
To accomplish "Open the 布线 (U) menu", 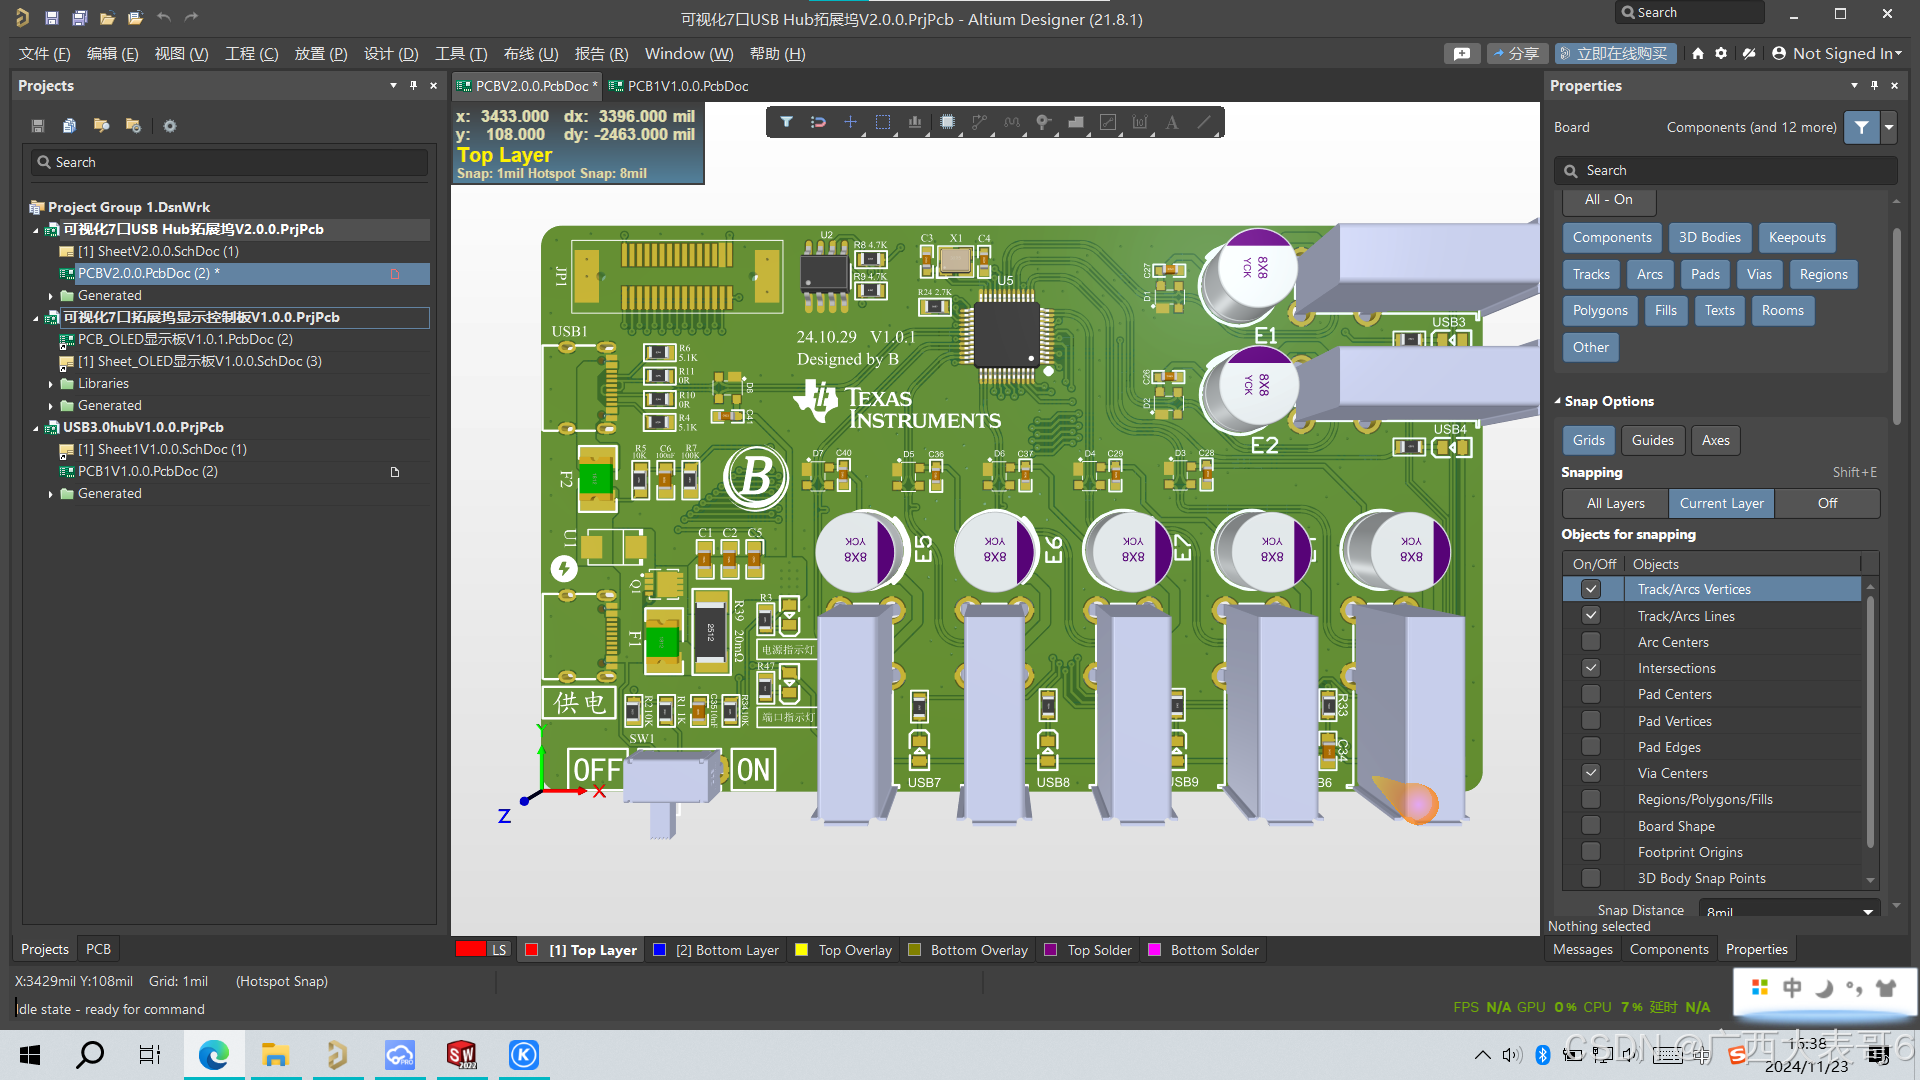I will [x=530, y=54].
